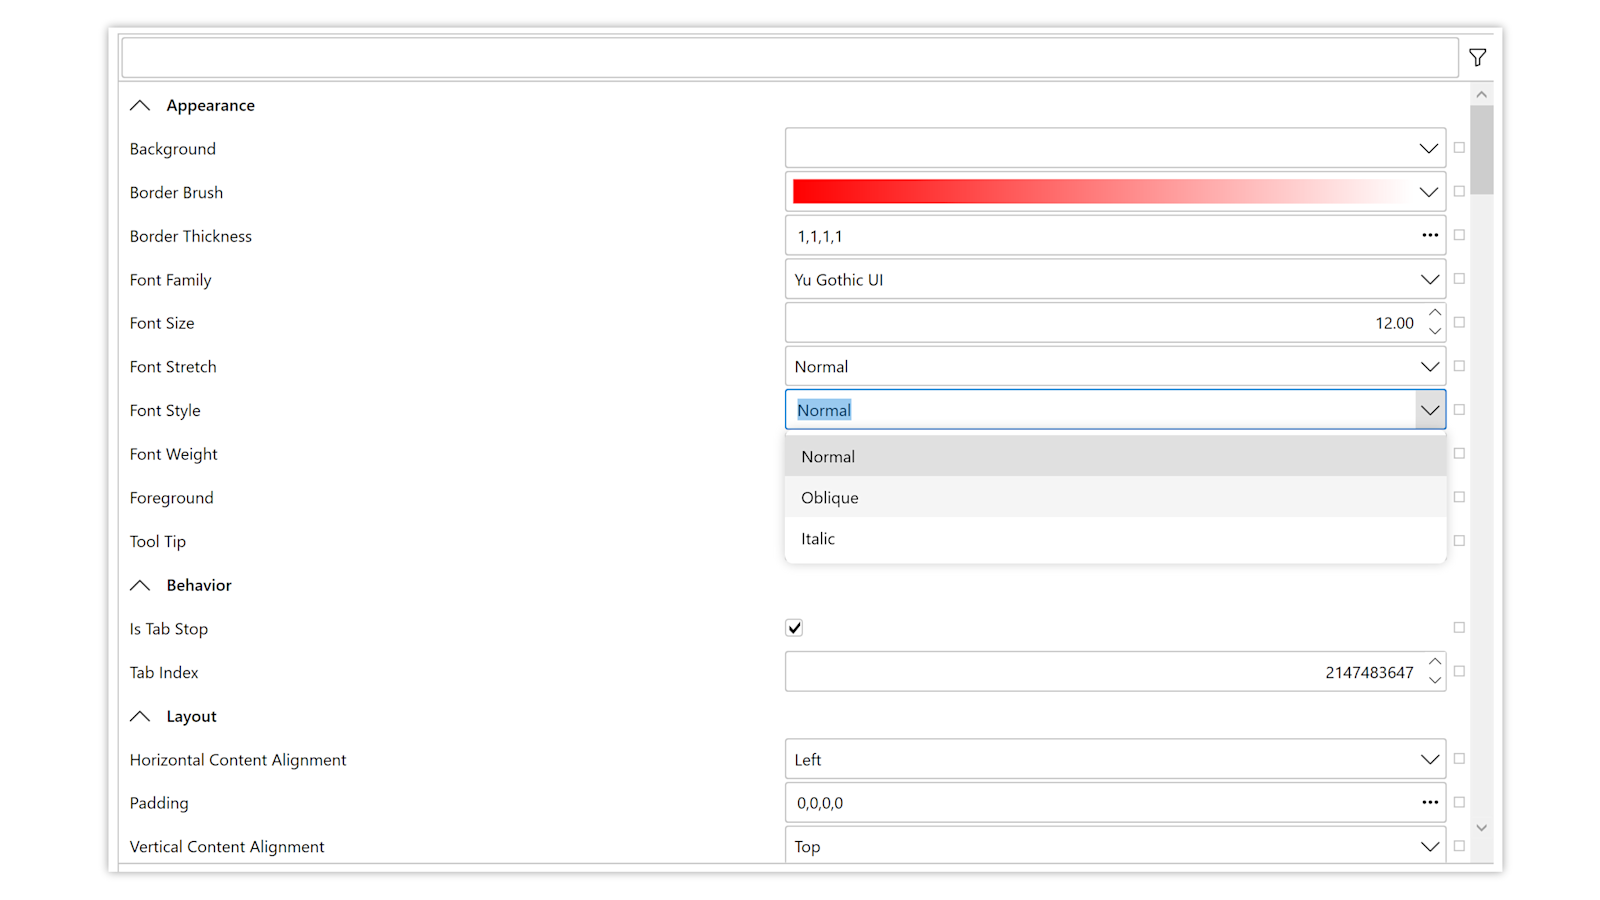Collapse the Behavior category
The width and height of the screenshot is (1600, 900).
point(140,585)
